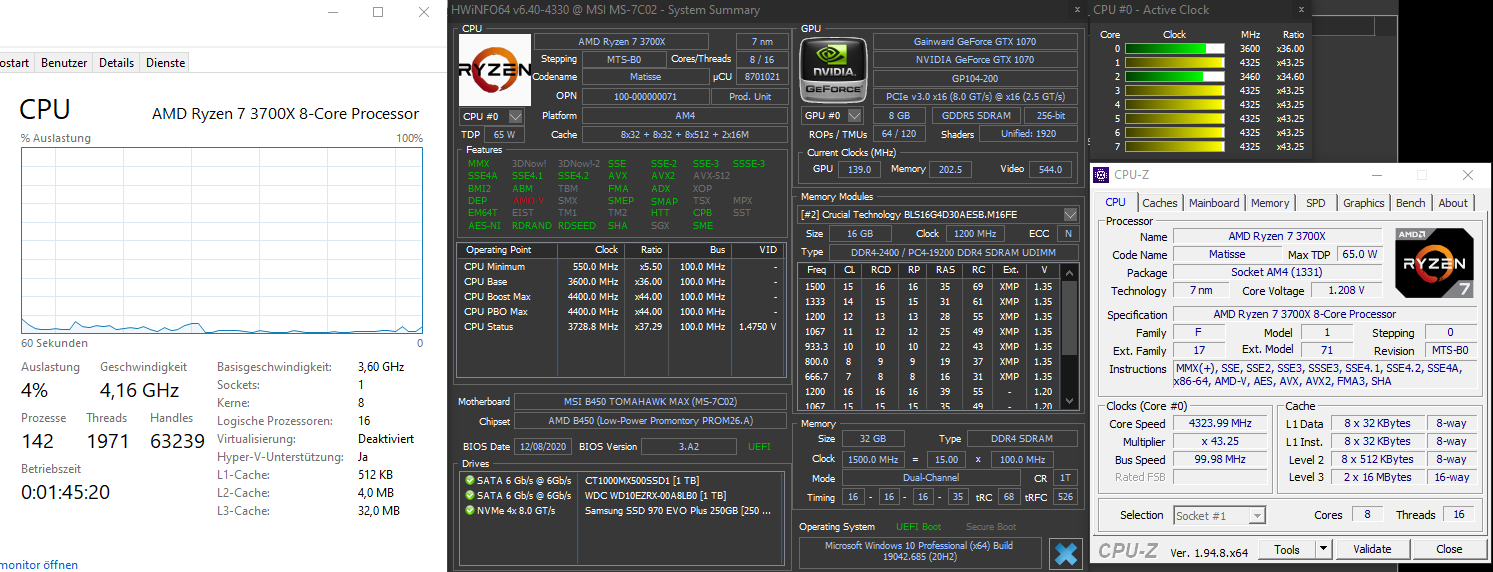
Task: Click the CPU-Z title bar app icon
Action: click(1102, 175)
